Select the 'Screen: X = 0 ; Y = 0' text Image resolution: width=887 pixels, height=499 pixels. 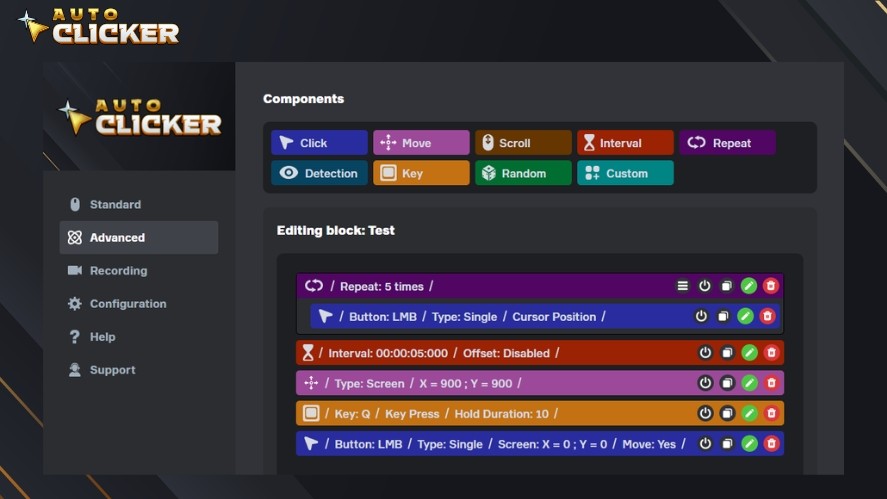coord(552,444)
